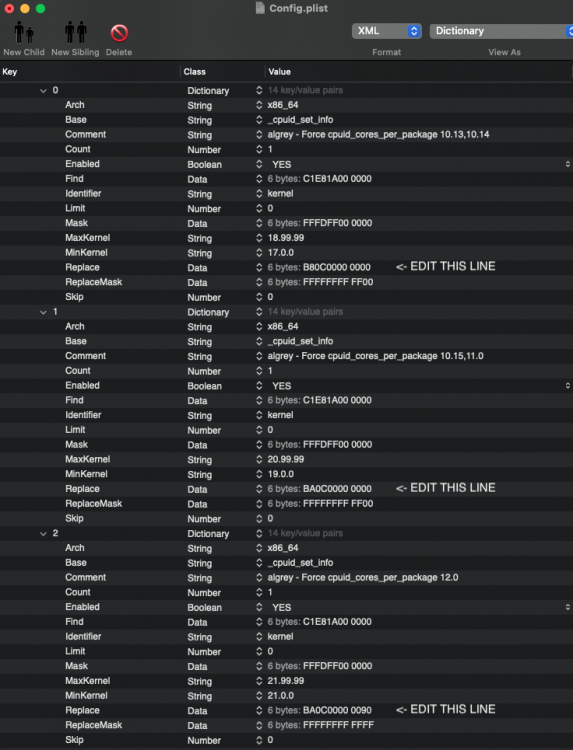Select MaxKernel value 20.99.99

(286, 459)
